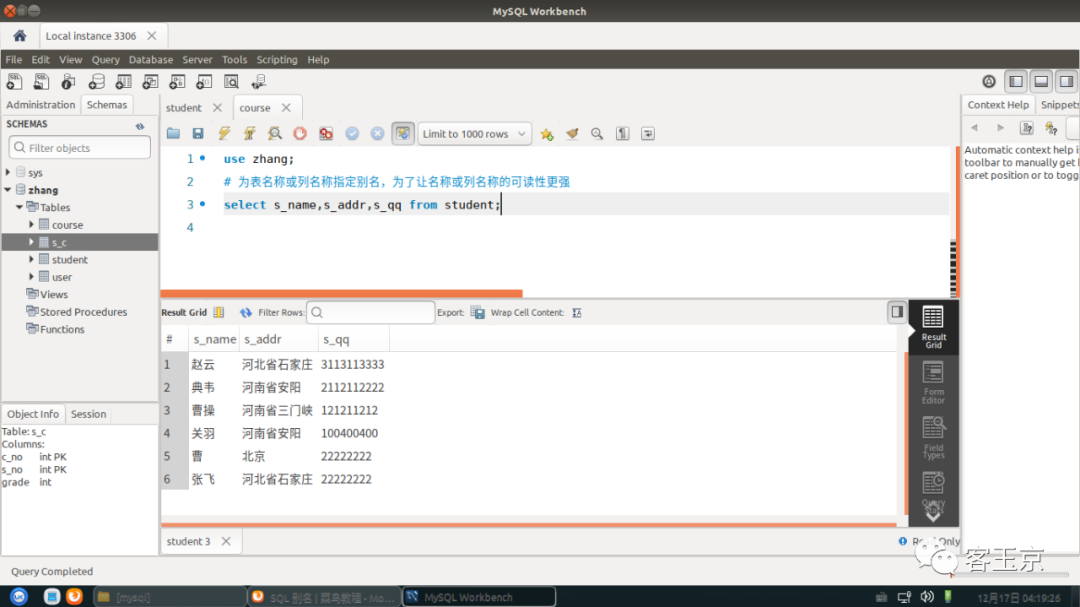Open script file in query editor

point(173,134)
